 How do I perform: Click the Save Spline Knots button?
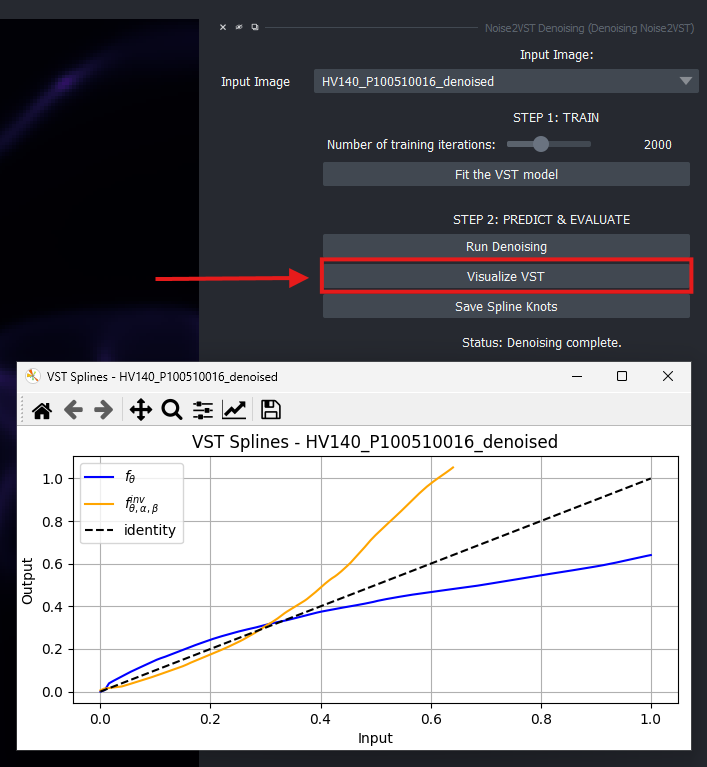coord(506,306)
